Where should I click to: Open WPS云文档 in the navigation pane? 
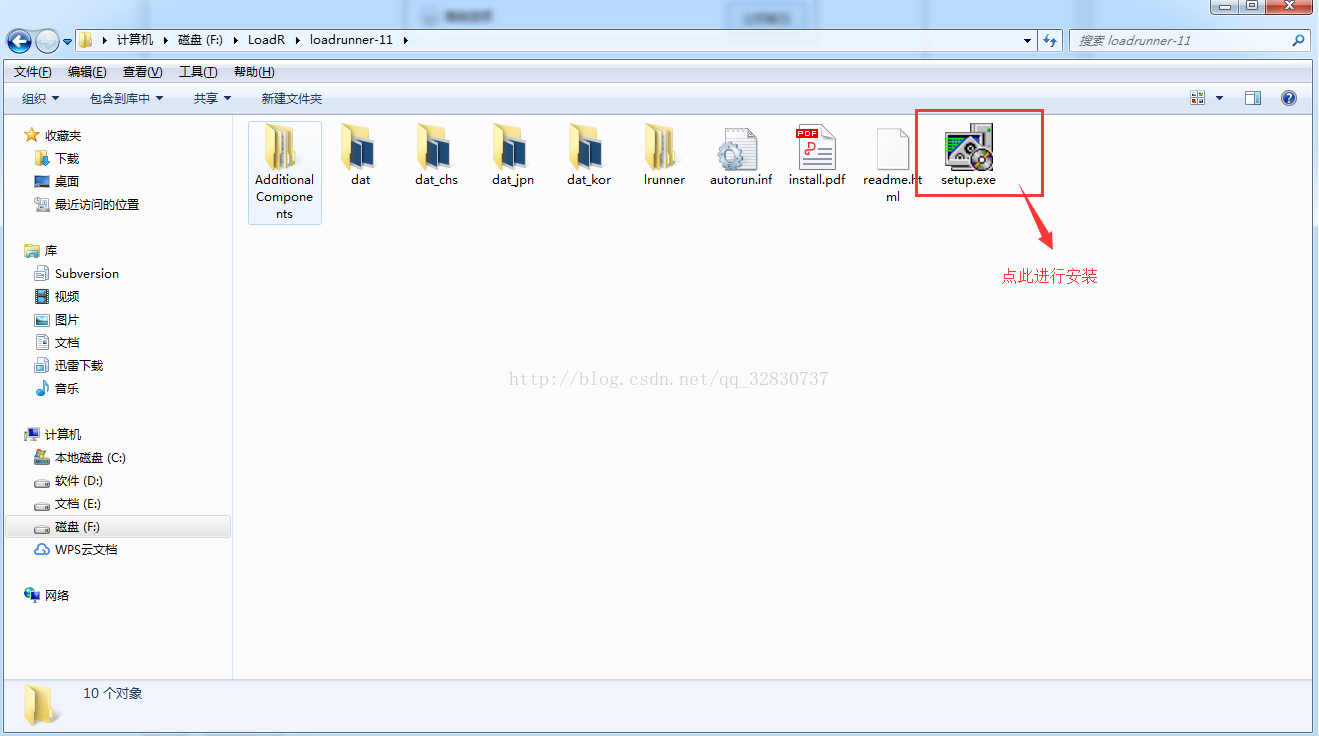click(86, 549)
